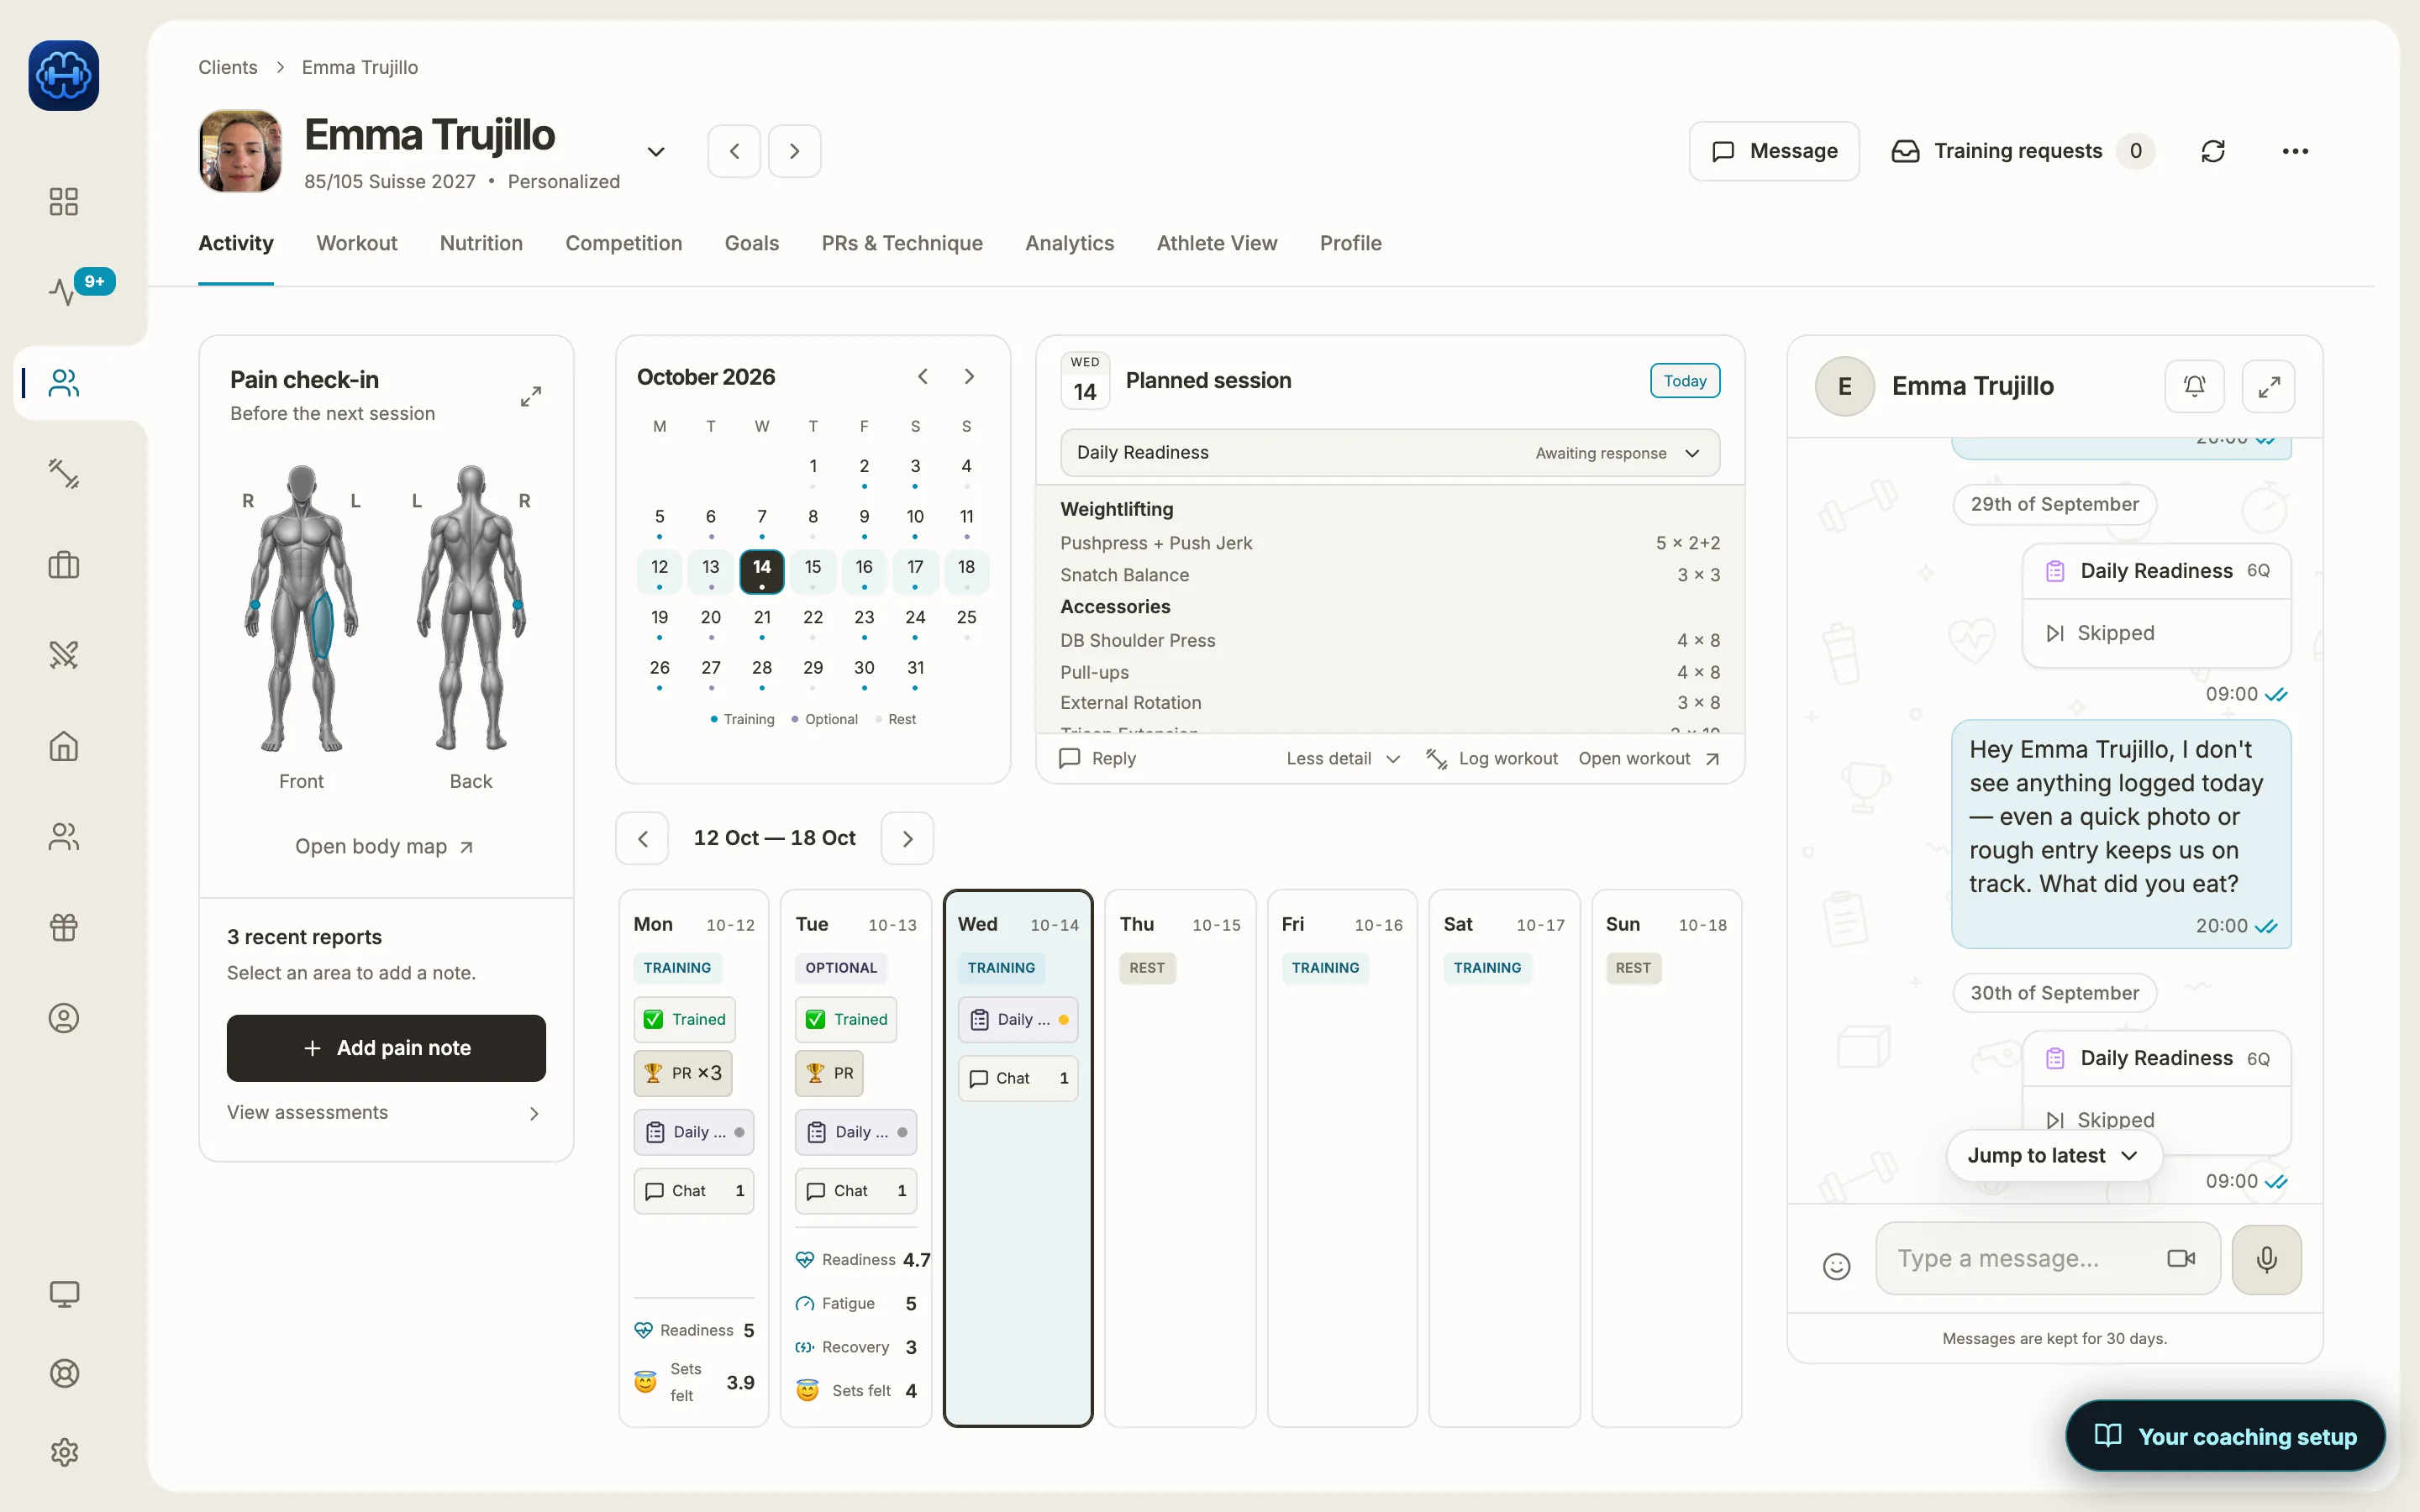The height and width of the screenshot is (1512, 2420).
Task: Expand the Pain check-in panel
Action: click(531, 397)
